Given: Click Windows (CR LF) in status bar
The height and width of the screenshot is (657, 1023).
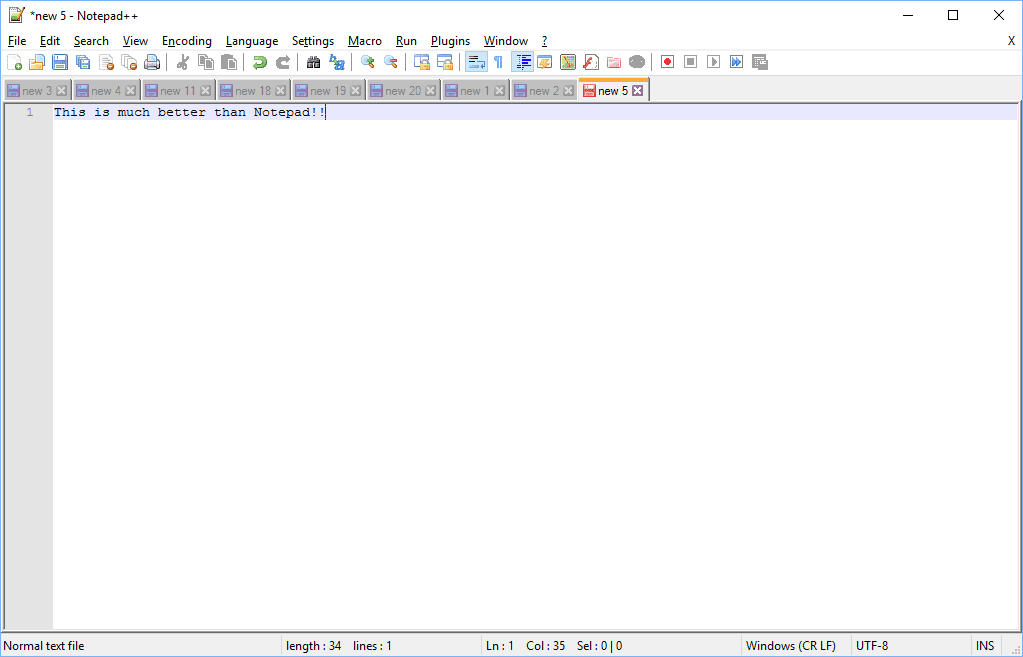Looking at the screenshot, I should [791, 646].
